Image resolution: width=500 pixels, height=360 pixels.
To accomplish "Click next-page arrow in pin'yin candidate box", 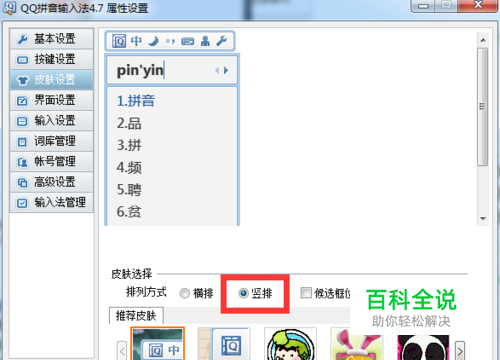I will point(226,70).
